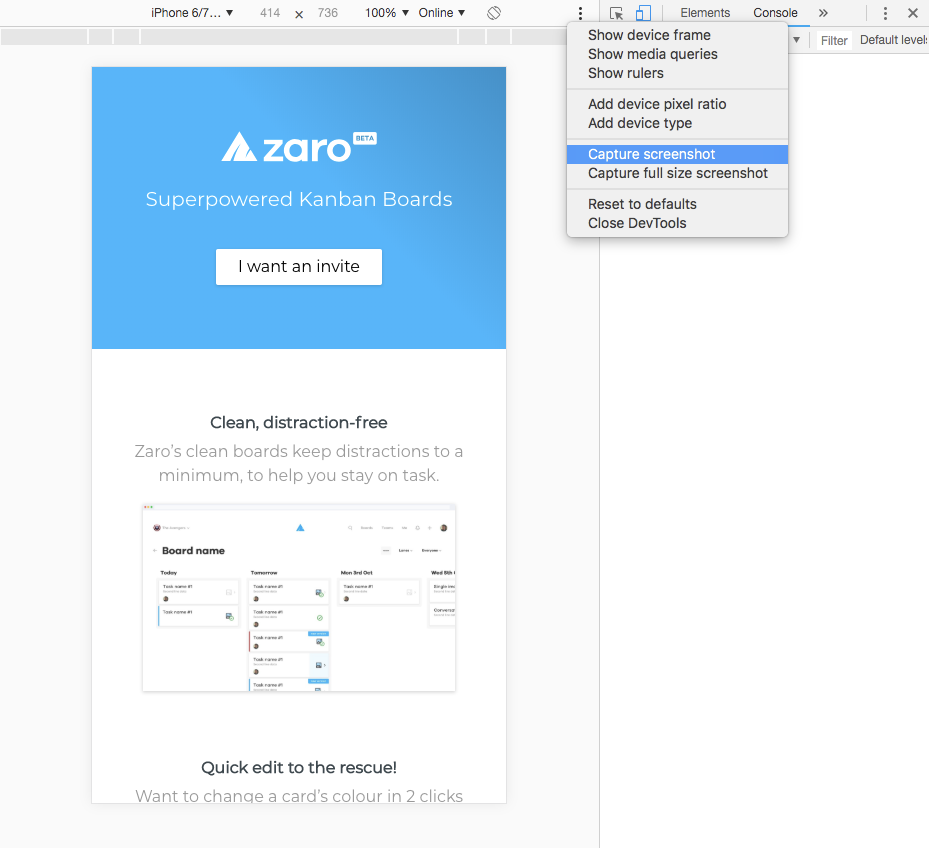The image size is (929, 848).
Task: Open the console context dropdown arrow
Action: (x=796, y=40)
